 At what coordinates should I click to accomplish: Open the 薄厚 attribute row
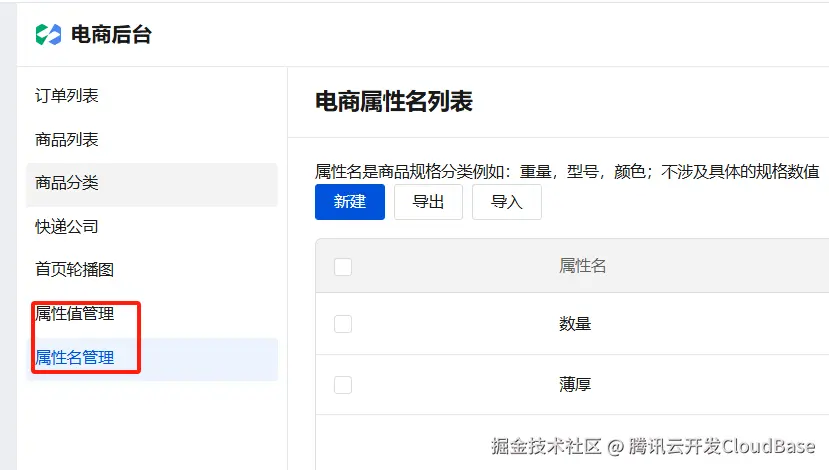point(575,385)
